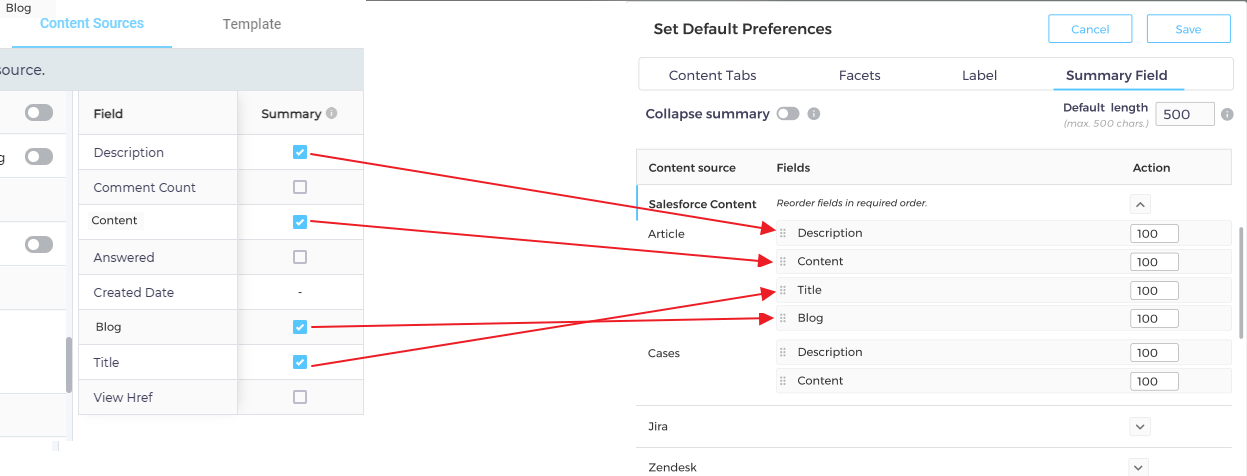
Task: Expand the Jira content source
Action: click(x=1141, y=426)
